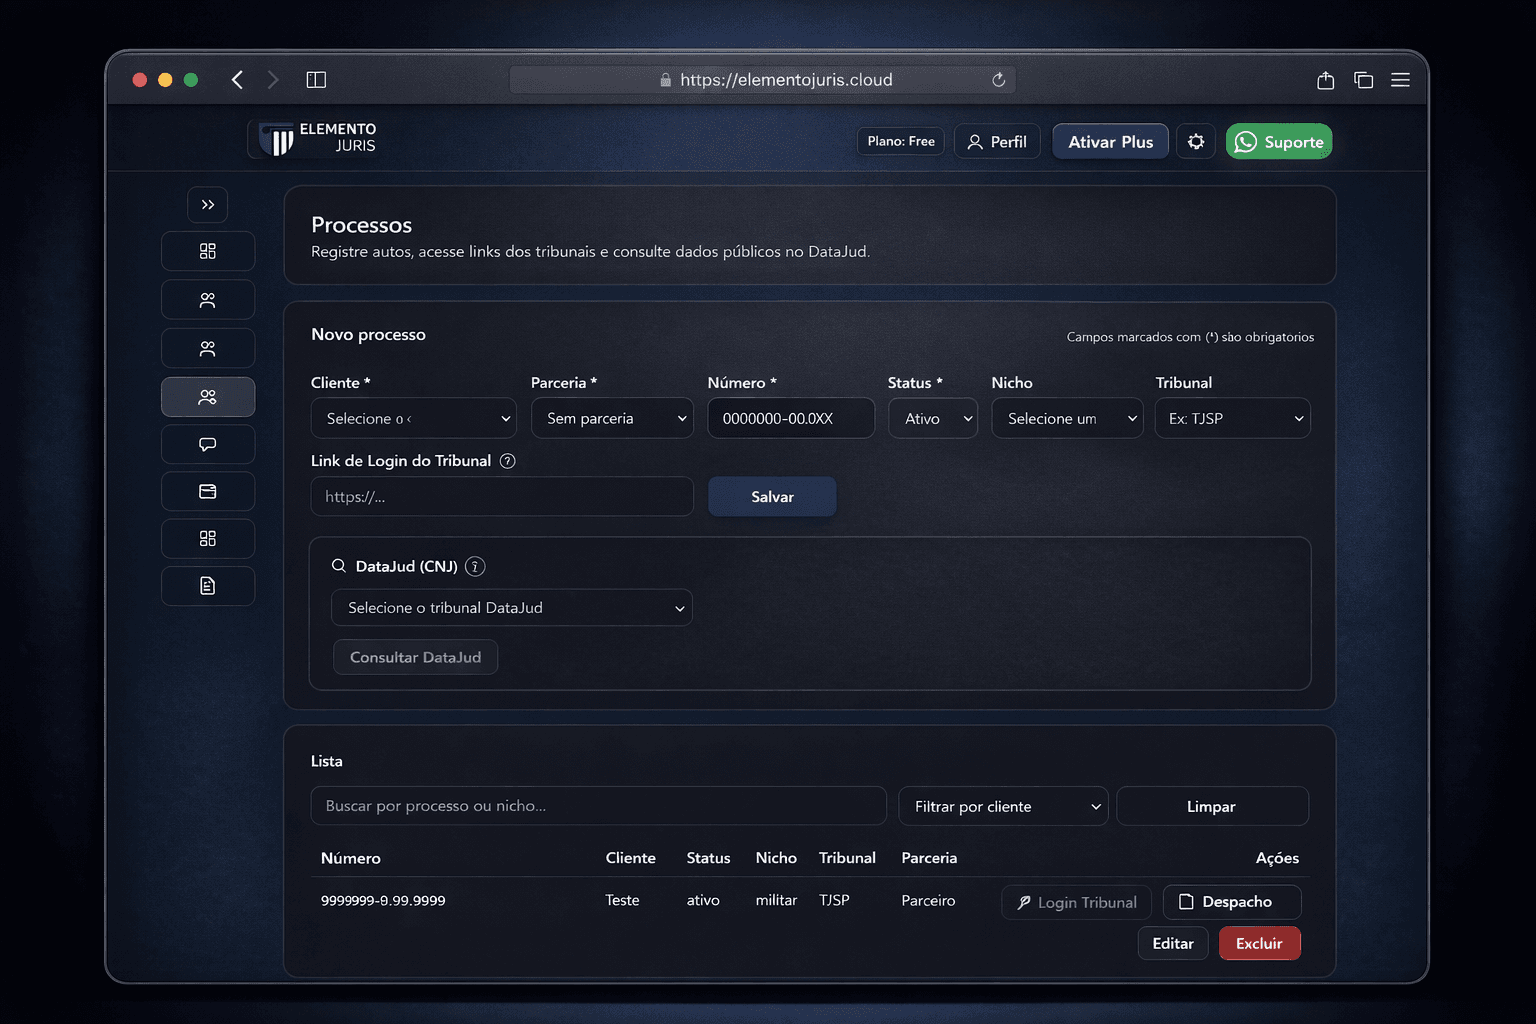Click the browser share icon
This screenshot has height=1024, width=1536.
click(1325, 80)
